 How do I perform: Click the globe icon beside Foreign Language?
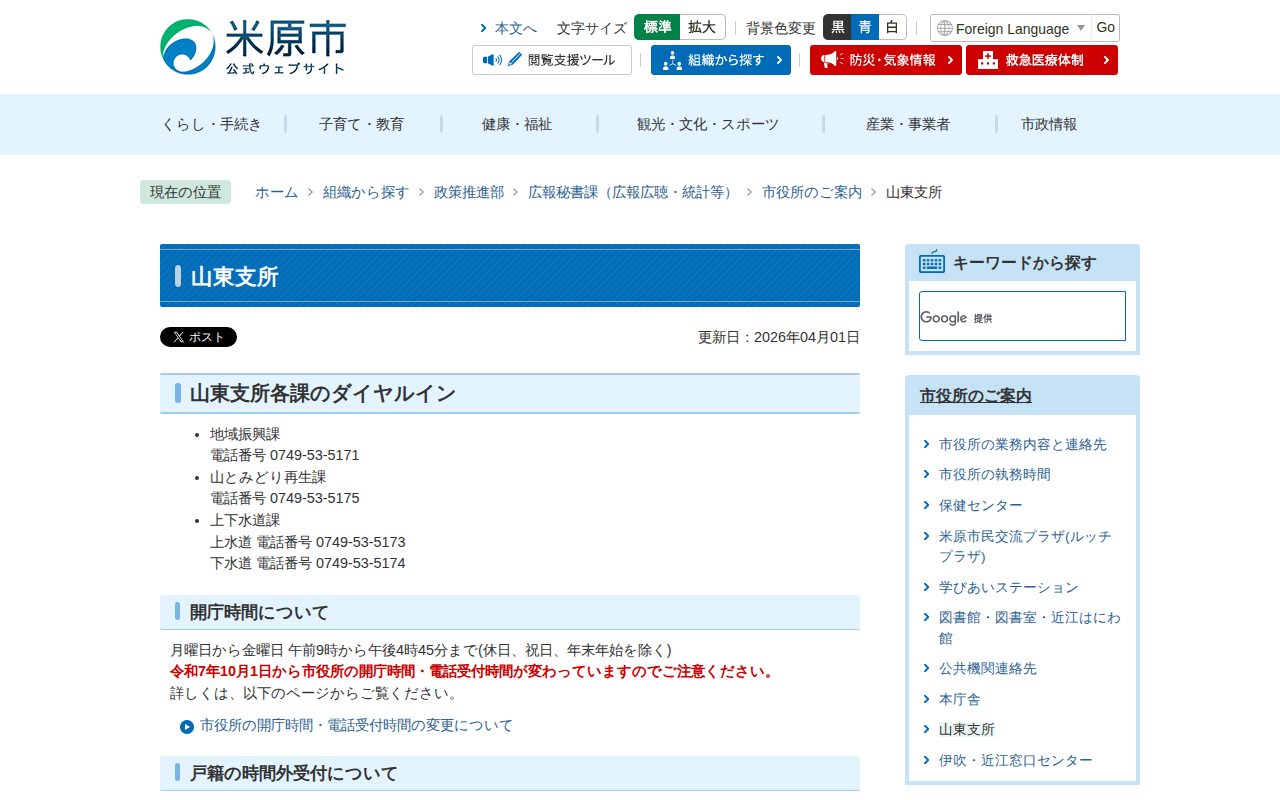(944, 28)
